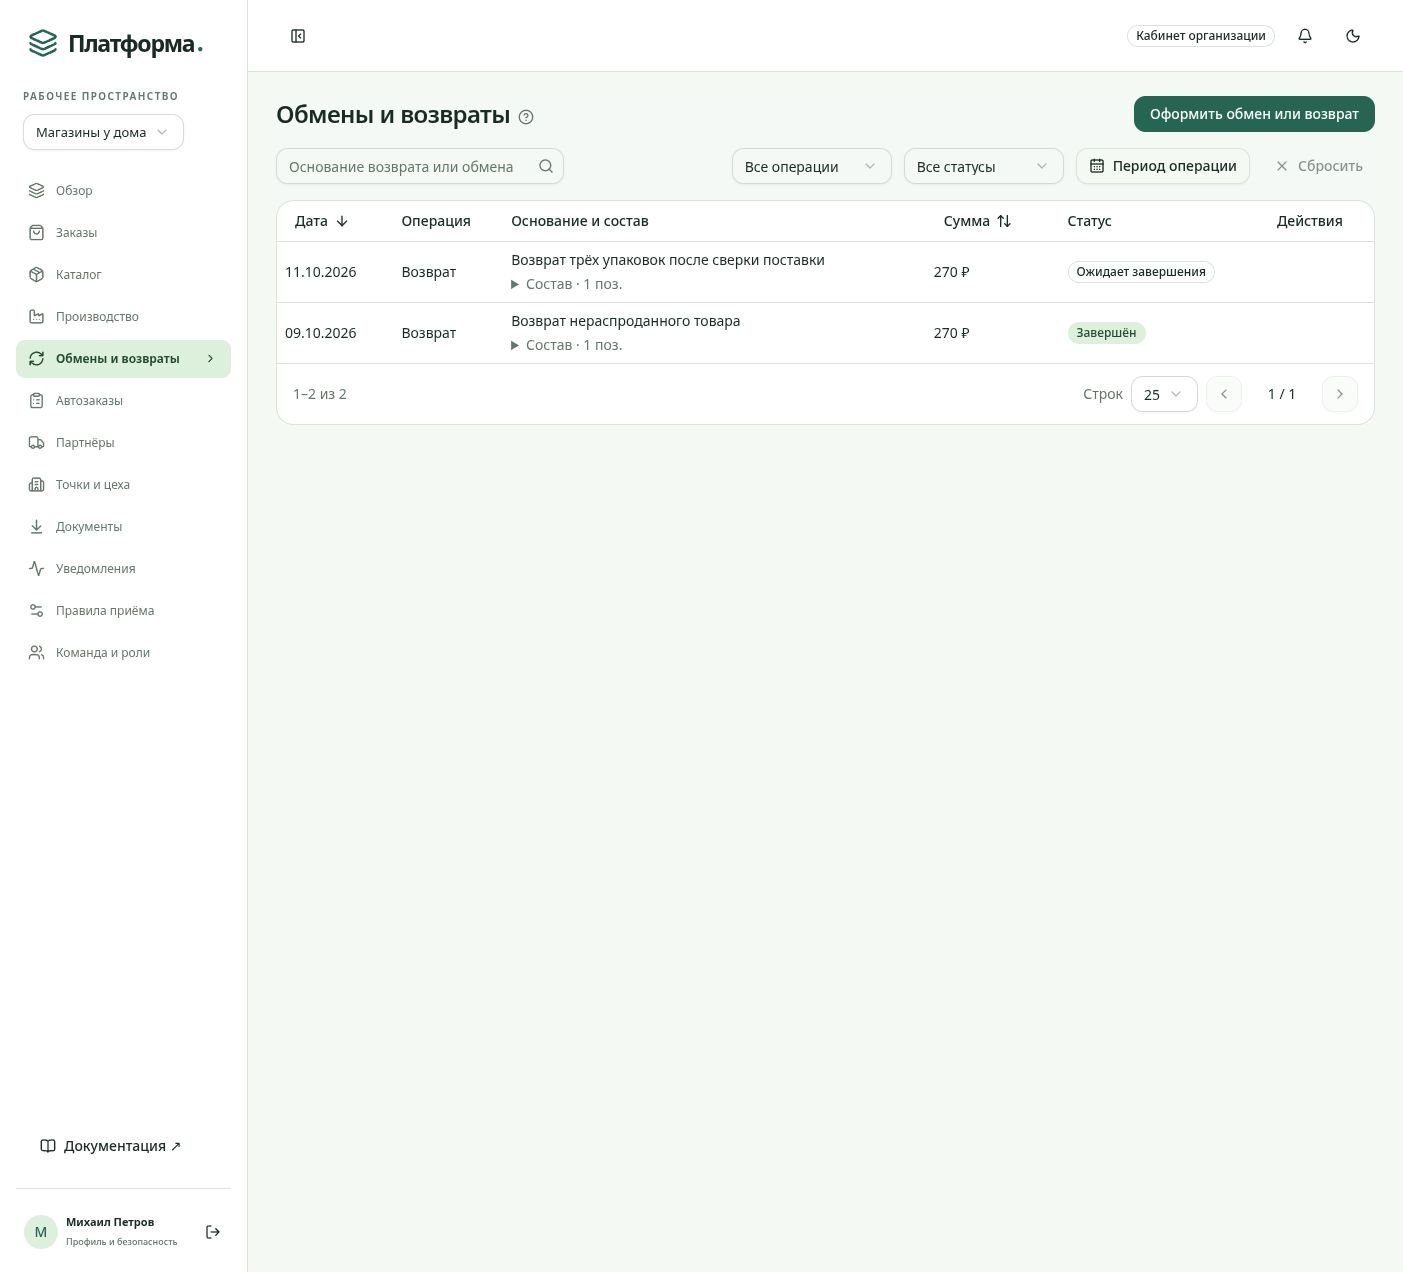Viewport: 1403px width, 1272px height.
Task: Go to Документы section
Action: pyautogui.click(x=123, y=526)
